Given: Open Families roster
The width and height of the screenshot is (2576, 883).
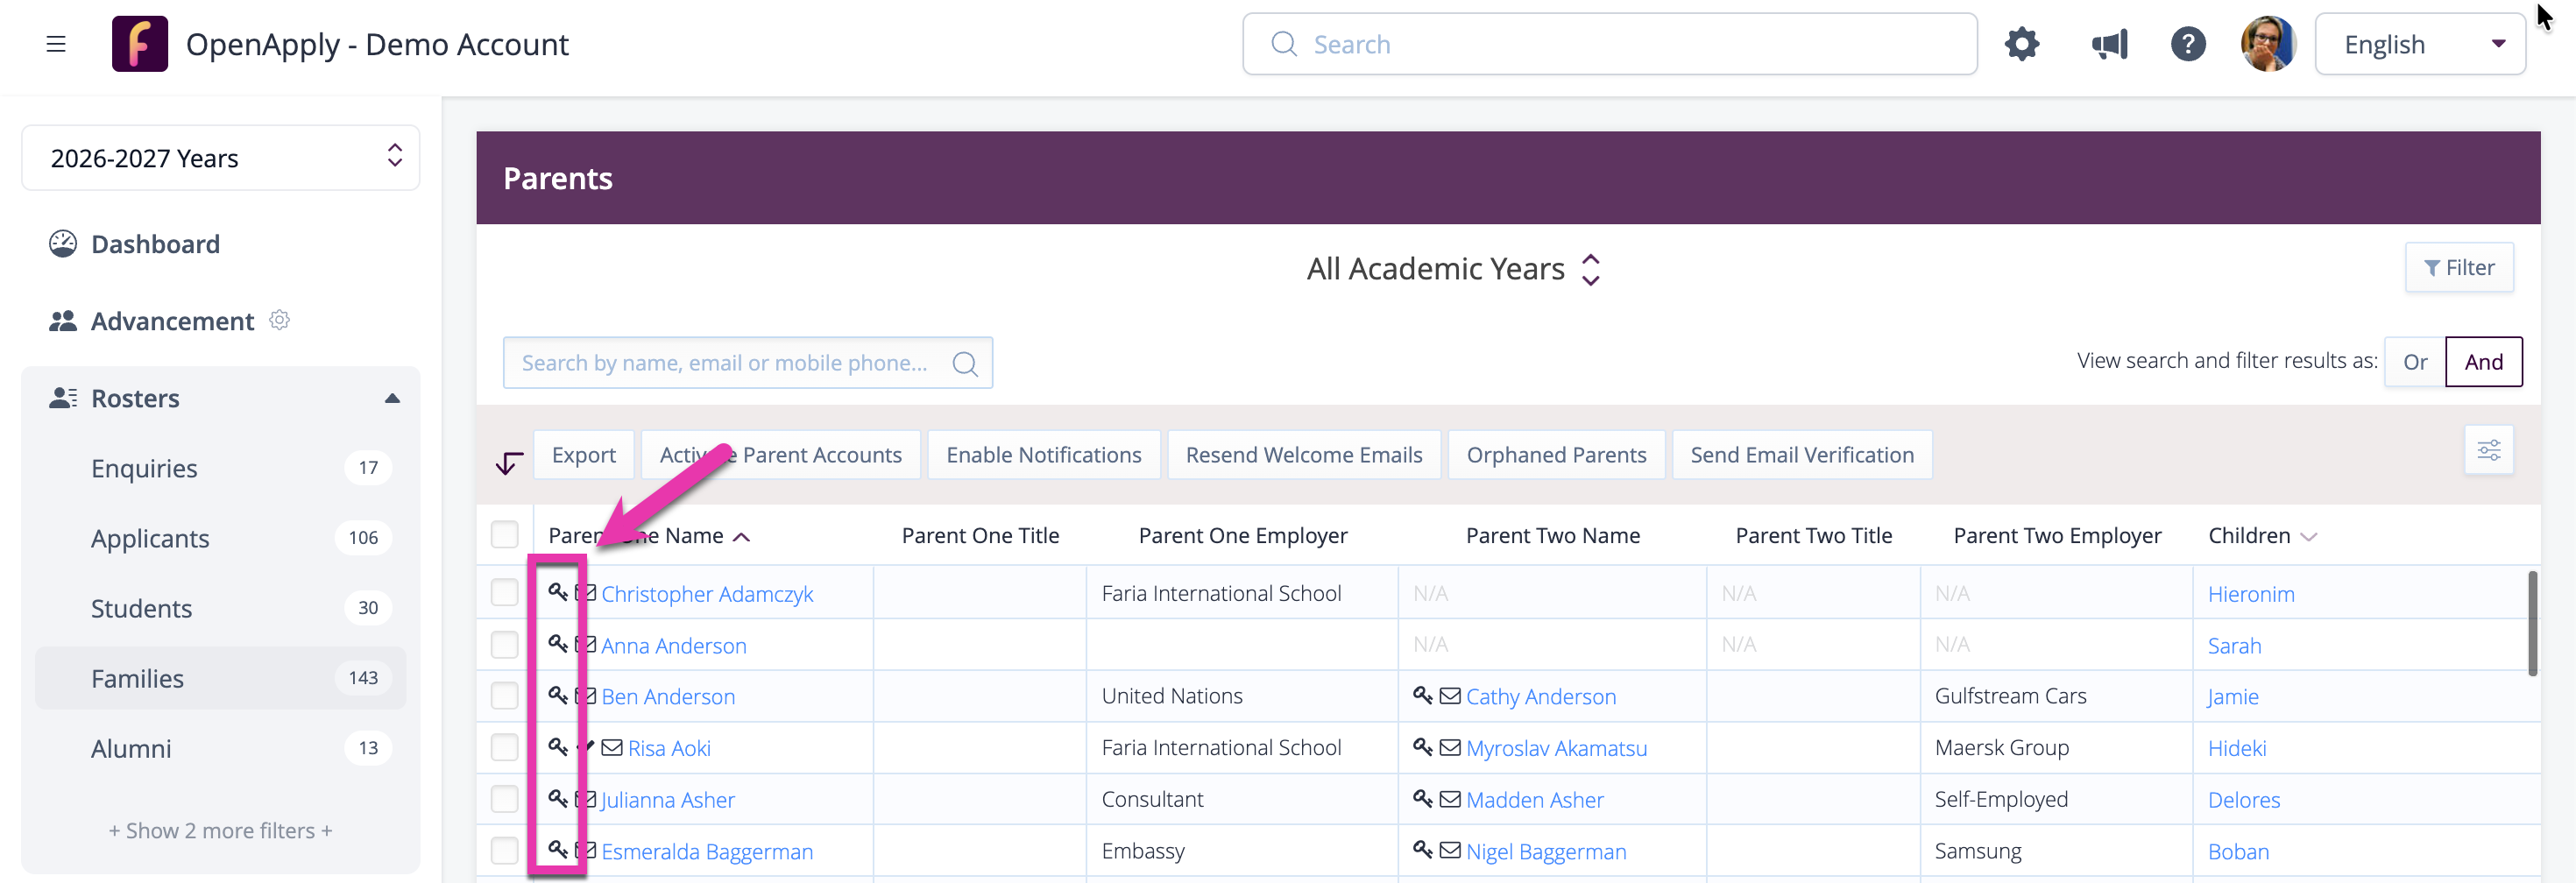Looking at the screenshot, I should pyautogui.click(x=221, y=678).
